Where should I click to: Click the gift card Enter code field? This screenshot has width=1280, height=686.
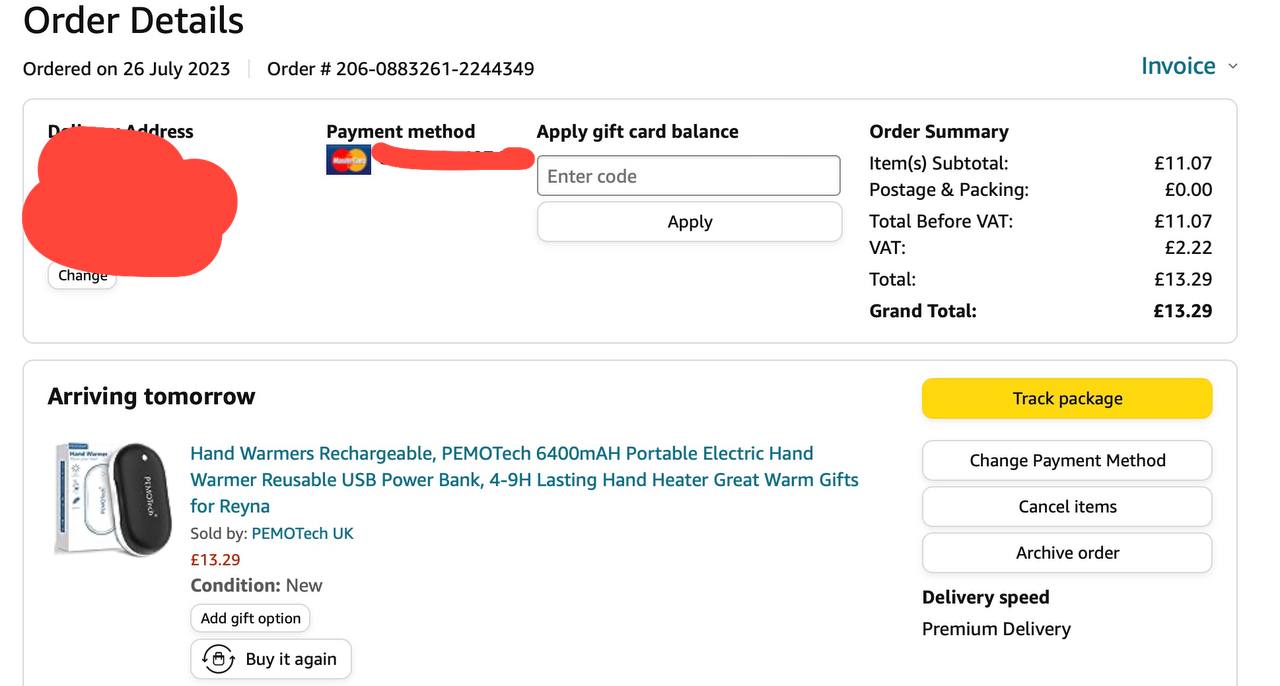(x=688, y=176)
